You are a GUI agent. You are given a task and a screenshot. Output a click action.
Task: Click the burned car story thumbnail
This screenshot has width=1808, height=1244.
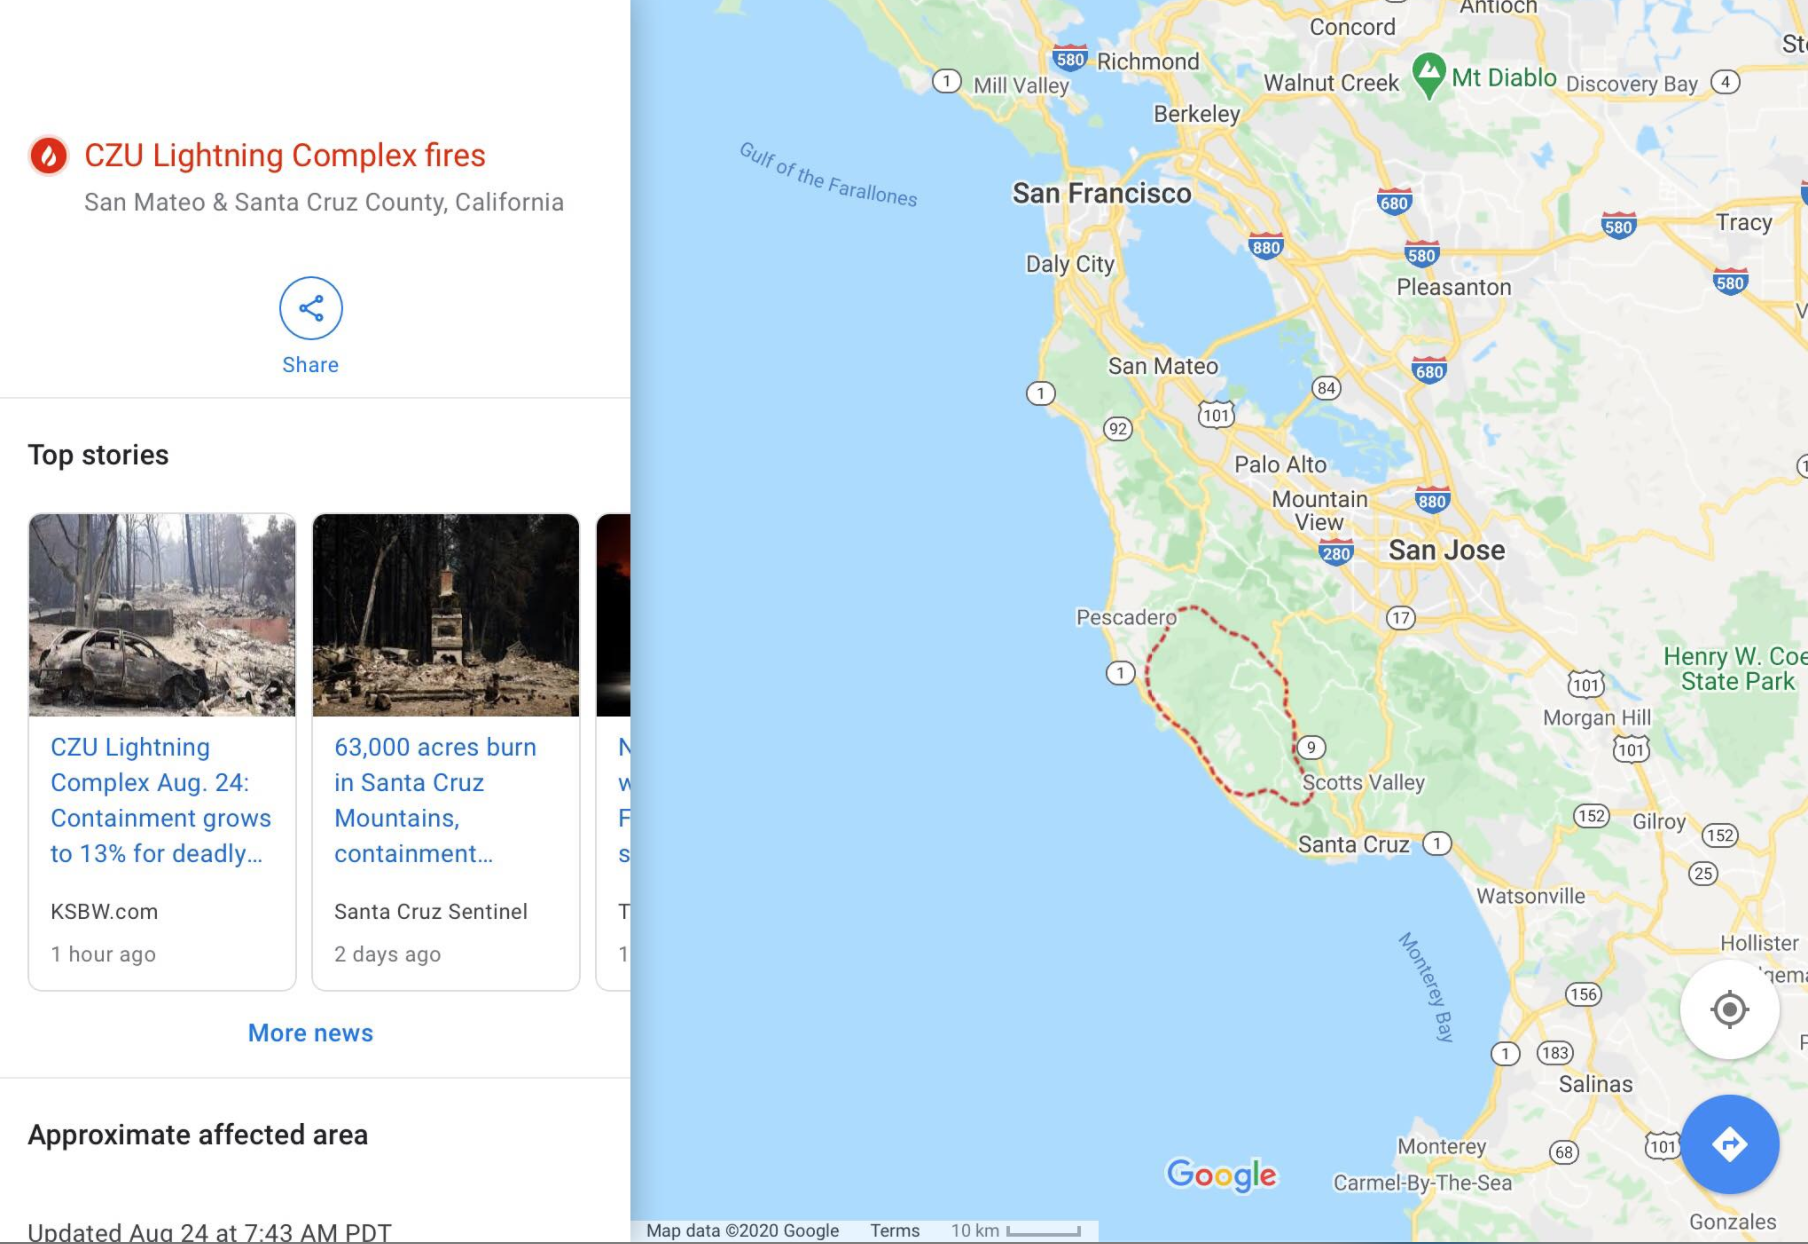point(162,615)
